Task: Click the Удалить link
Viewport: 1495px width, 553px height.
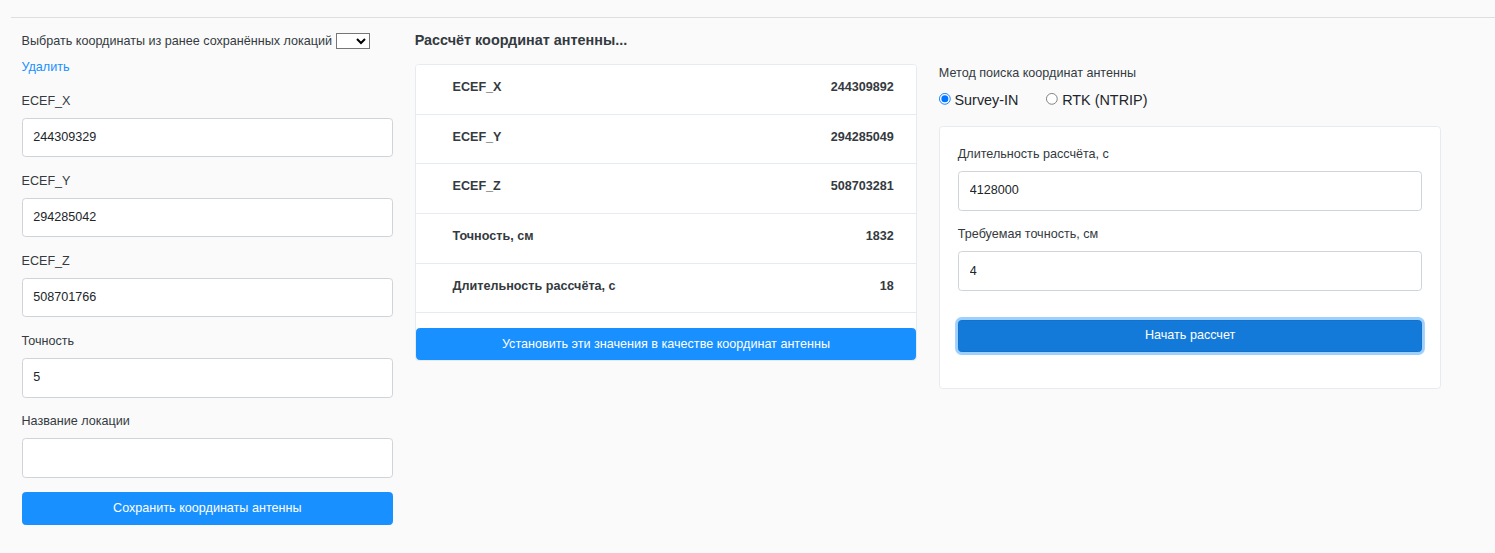Action: click(46, 67)
